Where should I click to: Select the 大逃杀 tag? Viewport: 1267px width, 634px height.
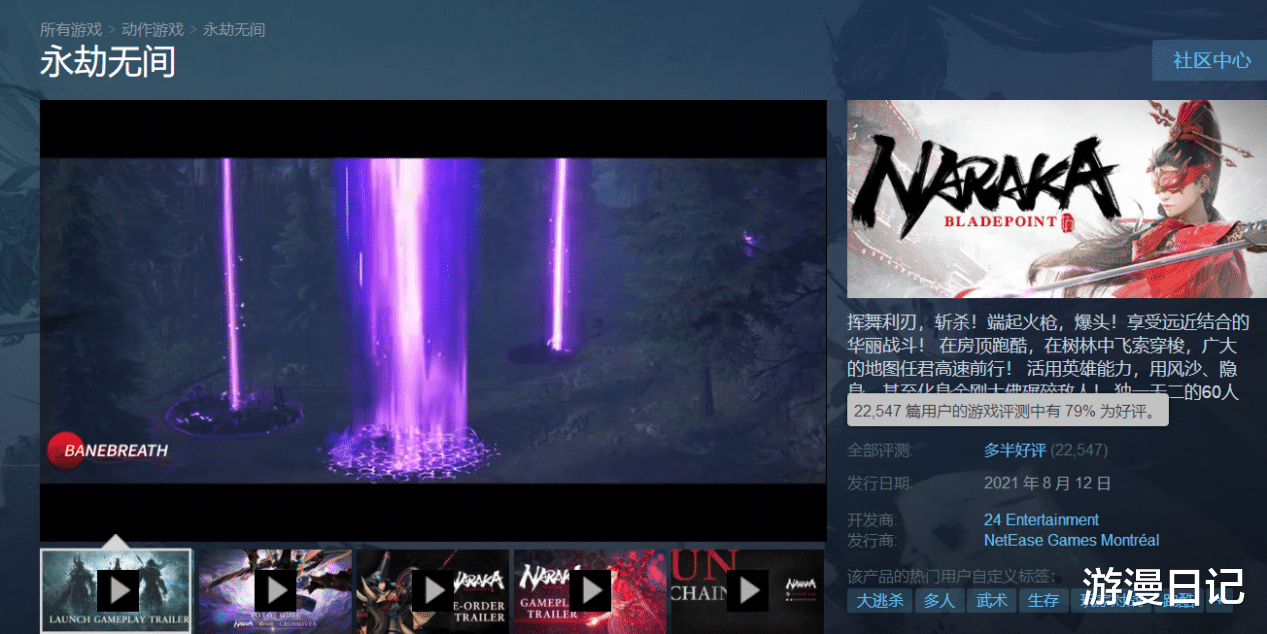(x=881, y=600)
